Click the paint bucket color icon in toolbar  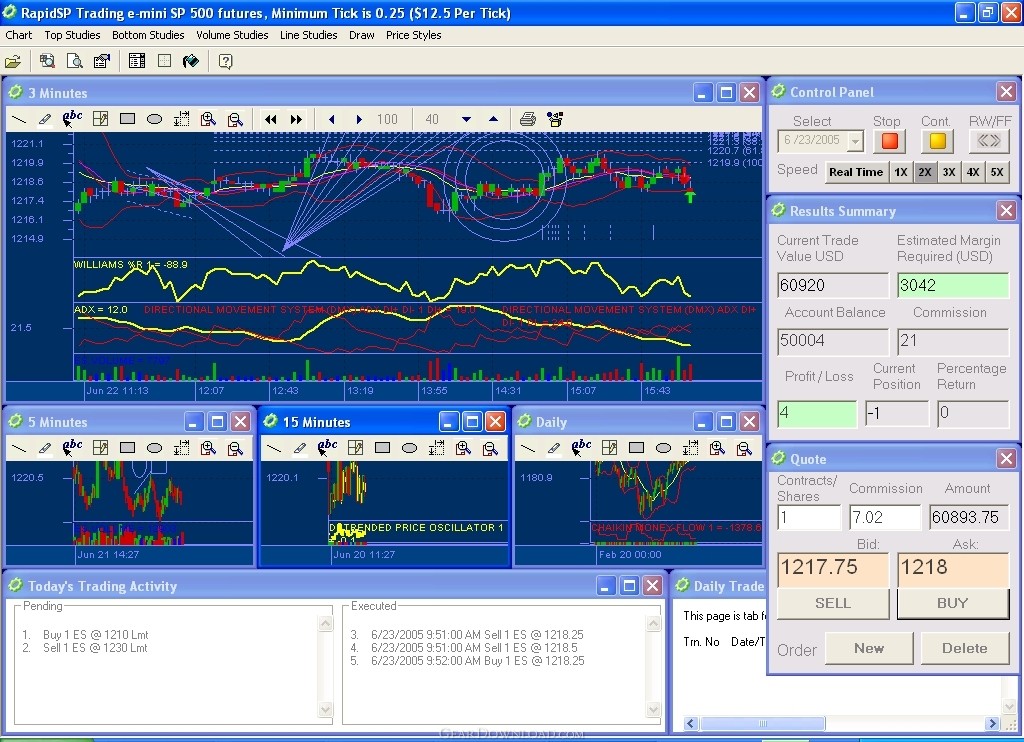coord(191,61)
